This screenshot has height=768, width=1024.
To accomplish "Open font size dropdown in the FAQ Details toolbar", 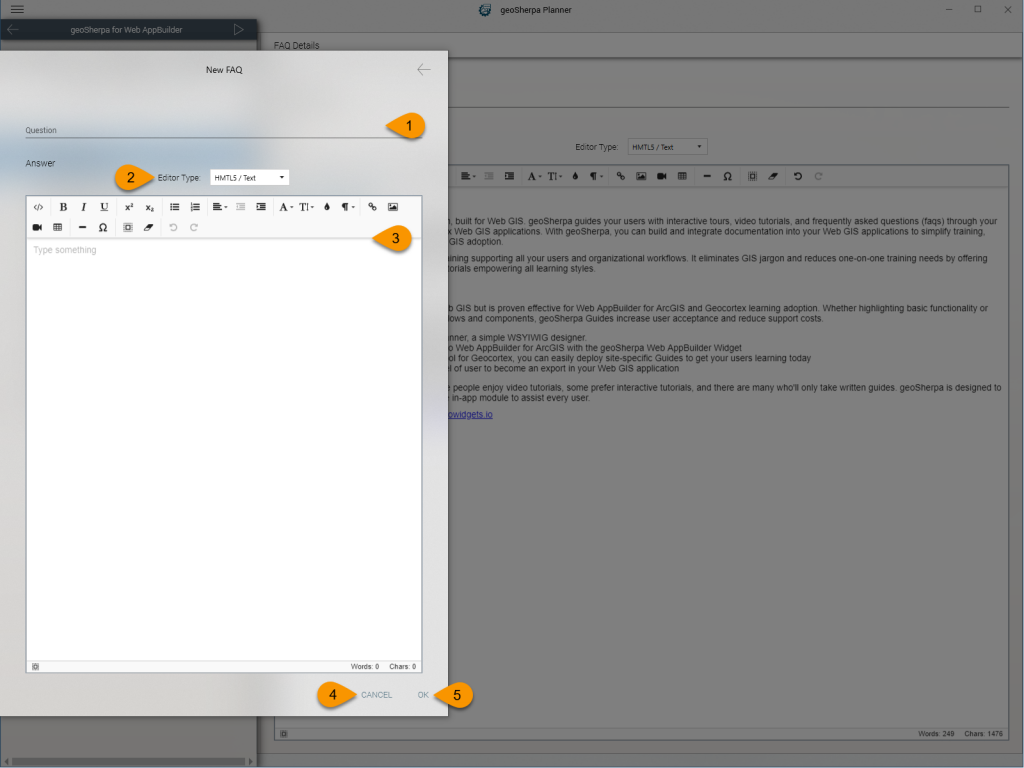I will tap(555, 176).
